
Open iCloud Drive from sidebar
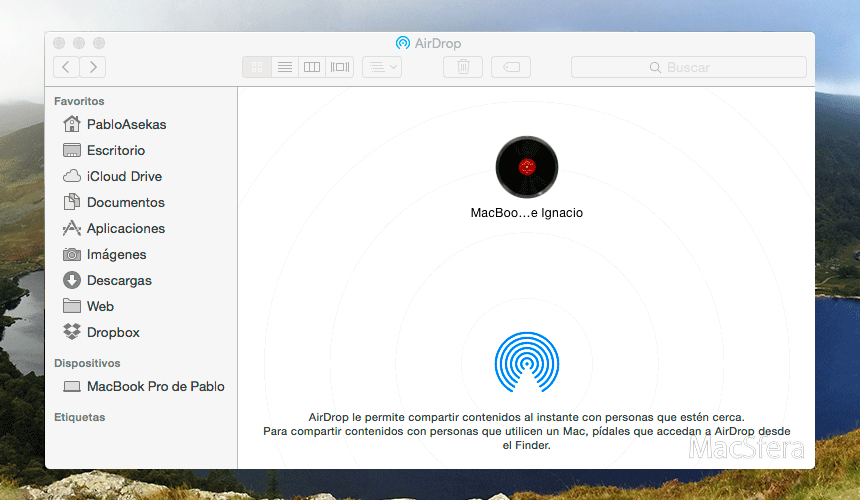[x=124, y=176]
